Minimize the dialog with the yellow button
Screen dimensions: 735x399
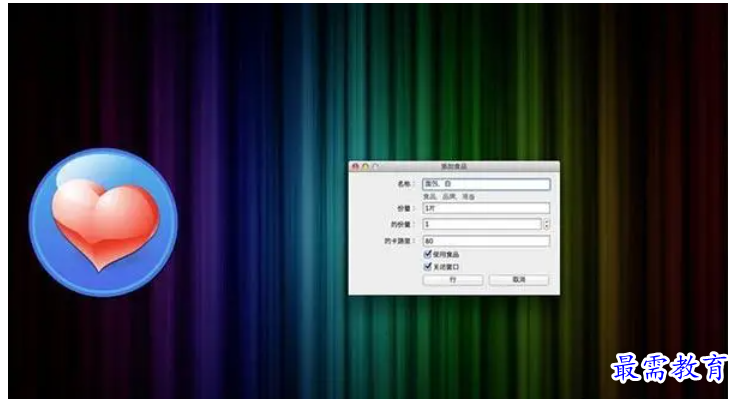[365, 166]
